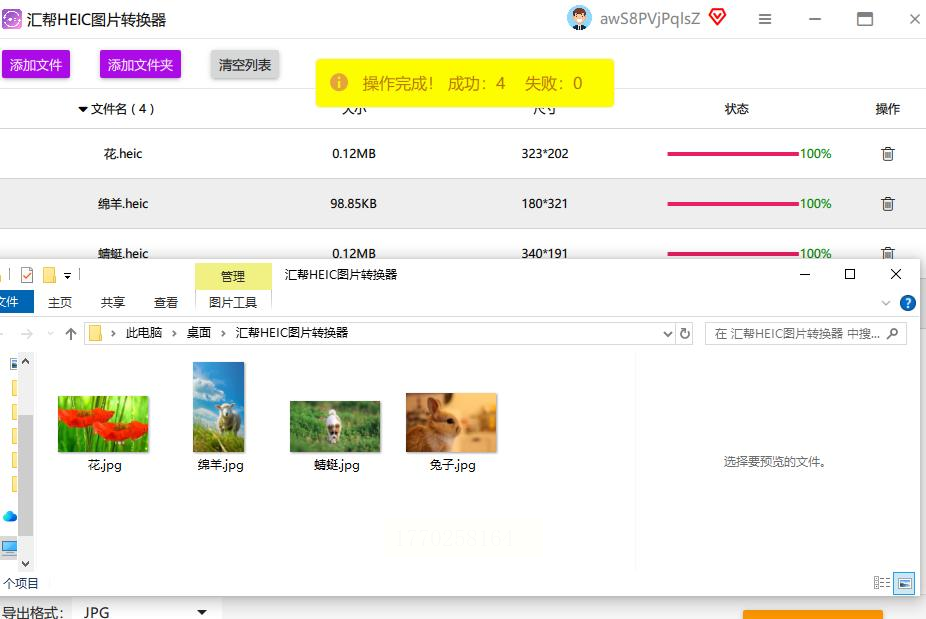Go up one folder level arrow

pos(71,334)
